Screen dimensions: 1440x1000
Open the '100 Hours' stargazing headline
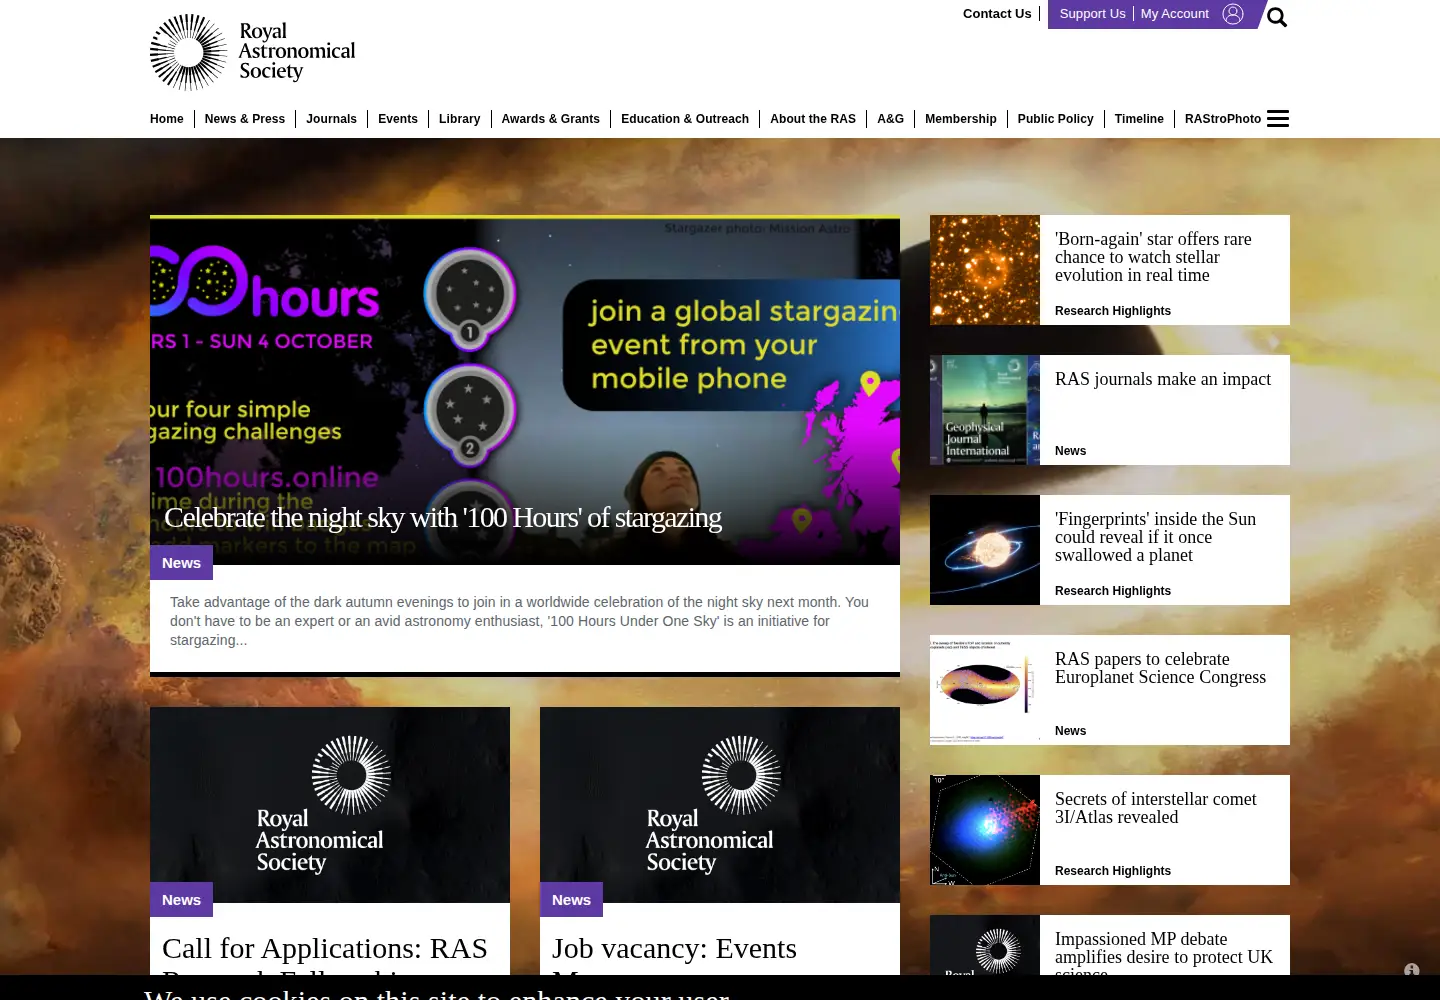tap(443, 518)
